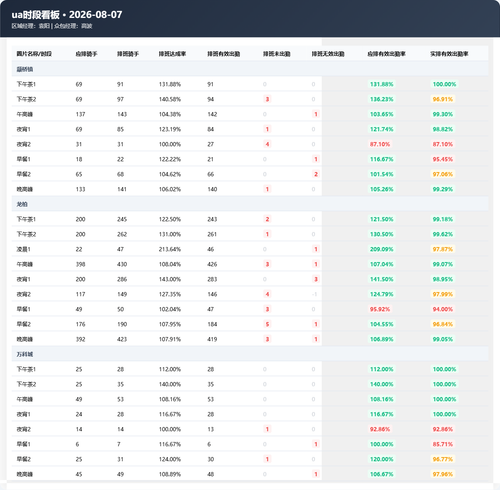Click the green 136.23% badge
Viewport: 500px width, 490px height.
tap(382, 99)
